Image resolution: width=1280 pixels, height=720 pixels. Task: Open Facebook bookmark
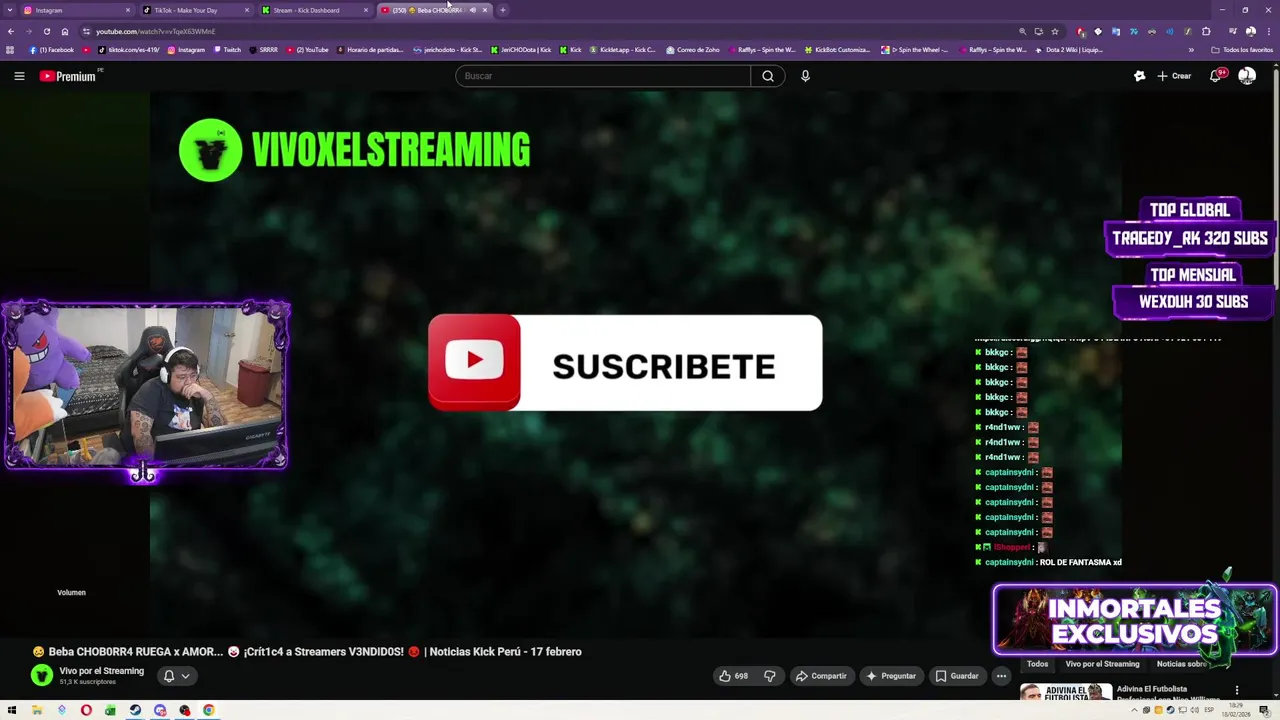52,50
